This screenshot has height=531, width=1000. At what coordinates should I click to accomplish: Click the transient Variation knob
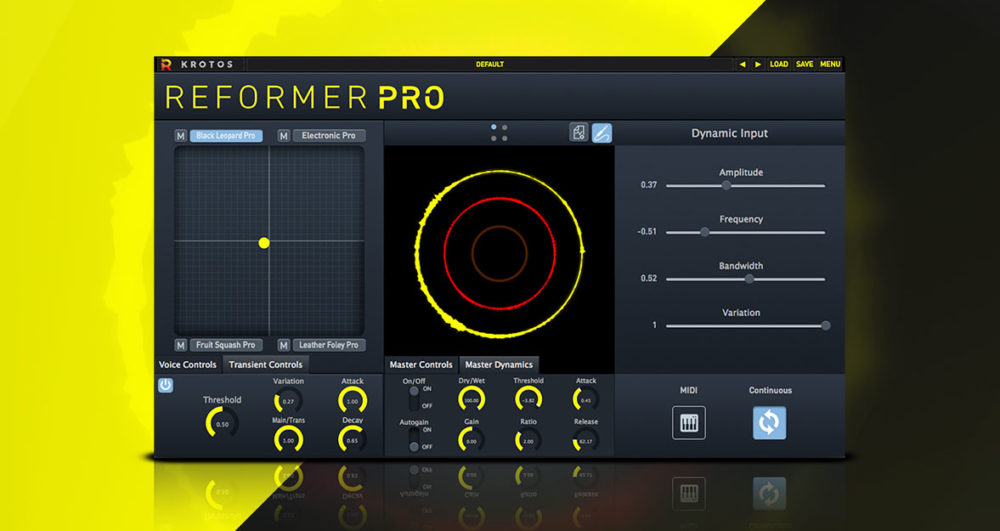click(288, 401)
